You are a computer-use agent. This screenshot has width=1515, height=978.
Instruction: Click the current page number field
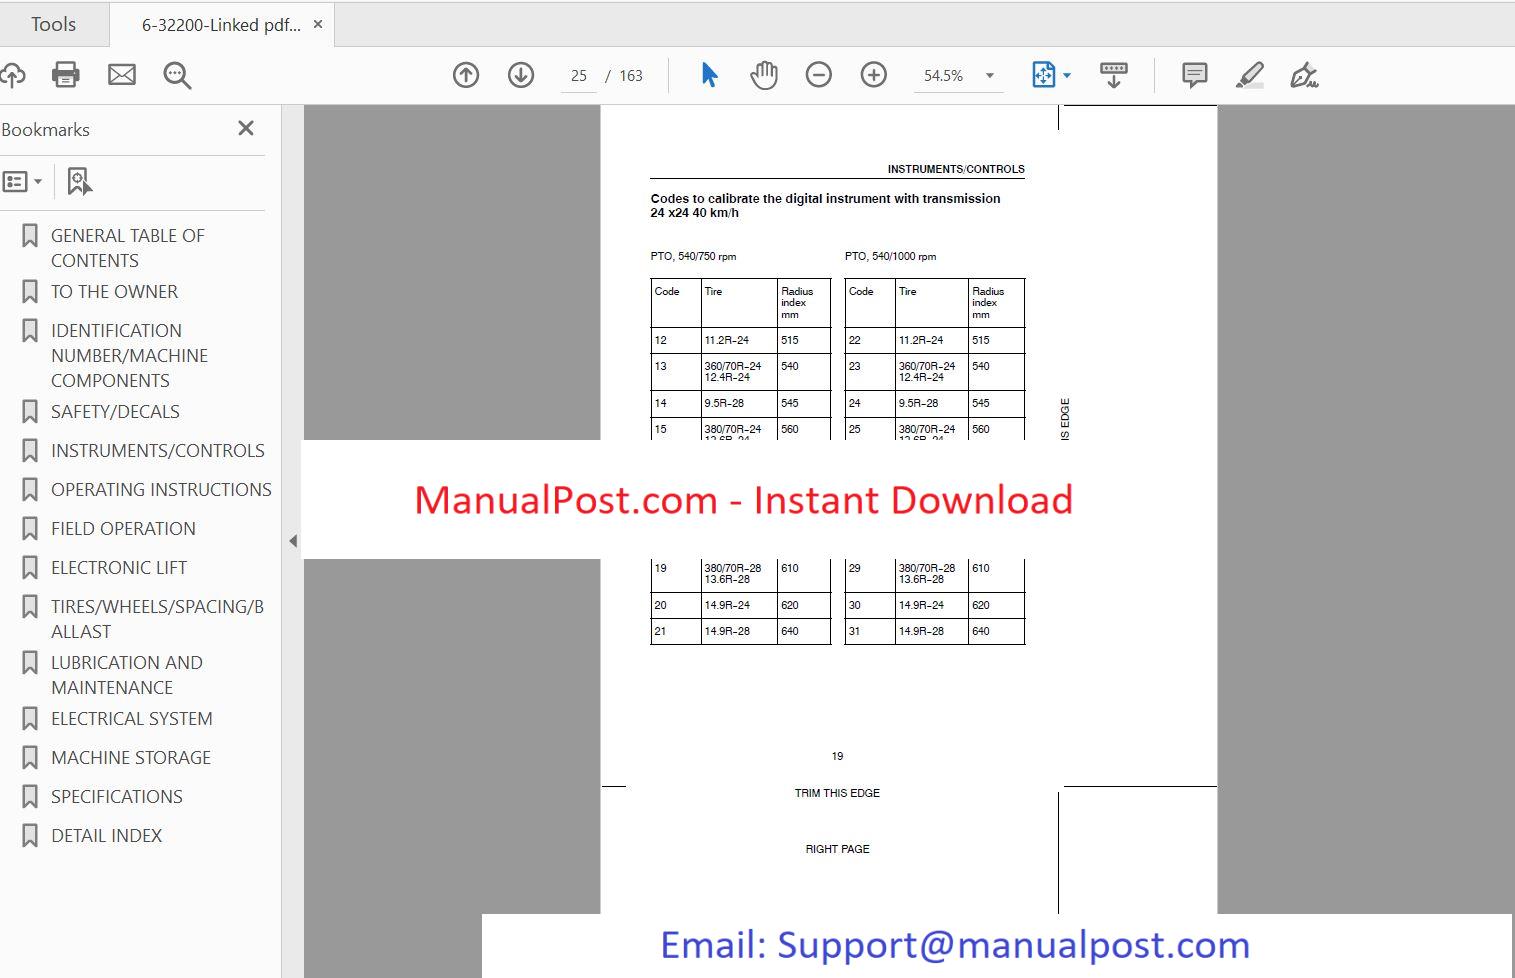point(579,76)
